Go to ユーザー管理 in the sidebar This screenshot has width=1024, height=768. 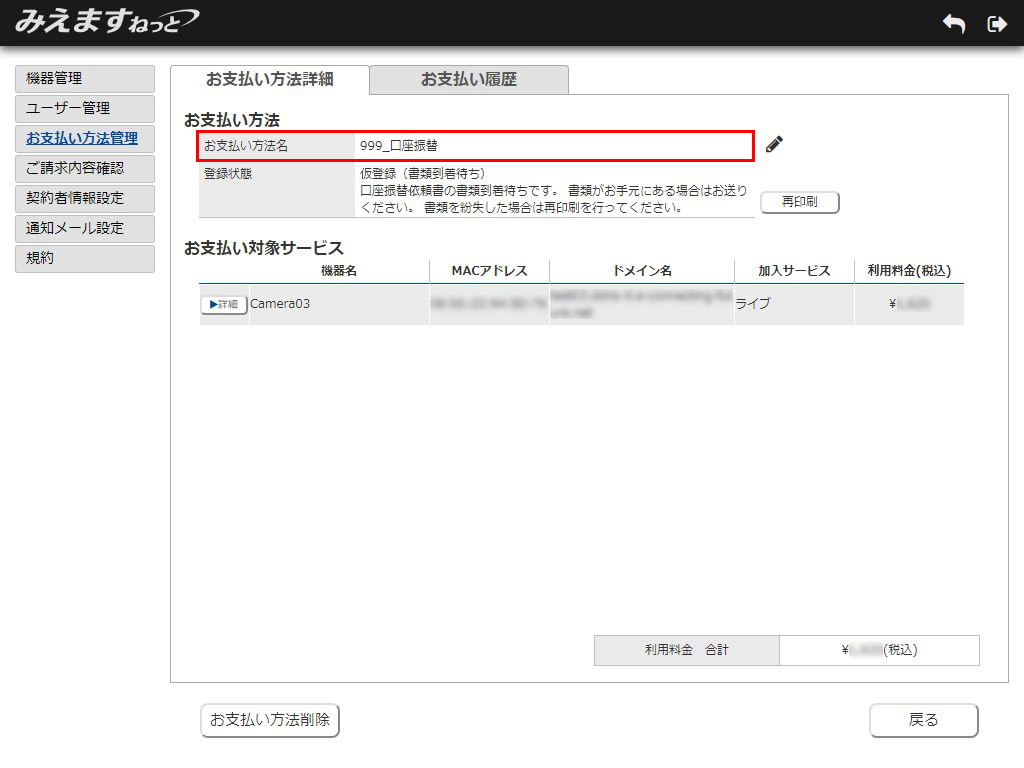pyautogui.click(x=85, y=108)
